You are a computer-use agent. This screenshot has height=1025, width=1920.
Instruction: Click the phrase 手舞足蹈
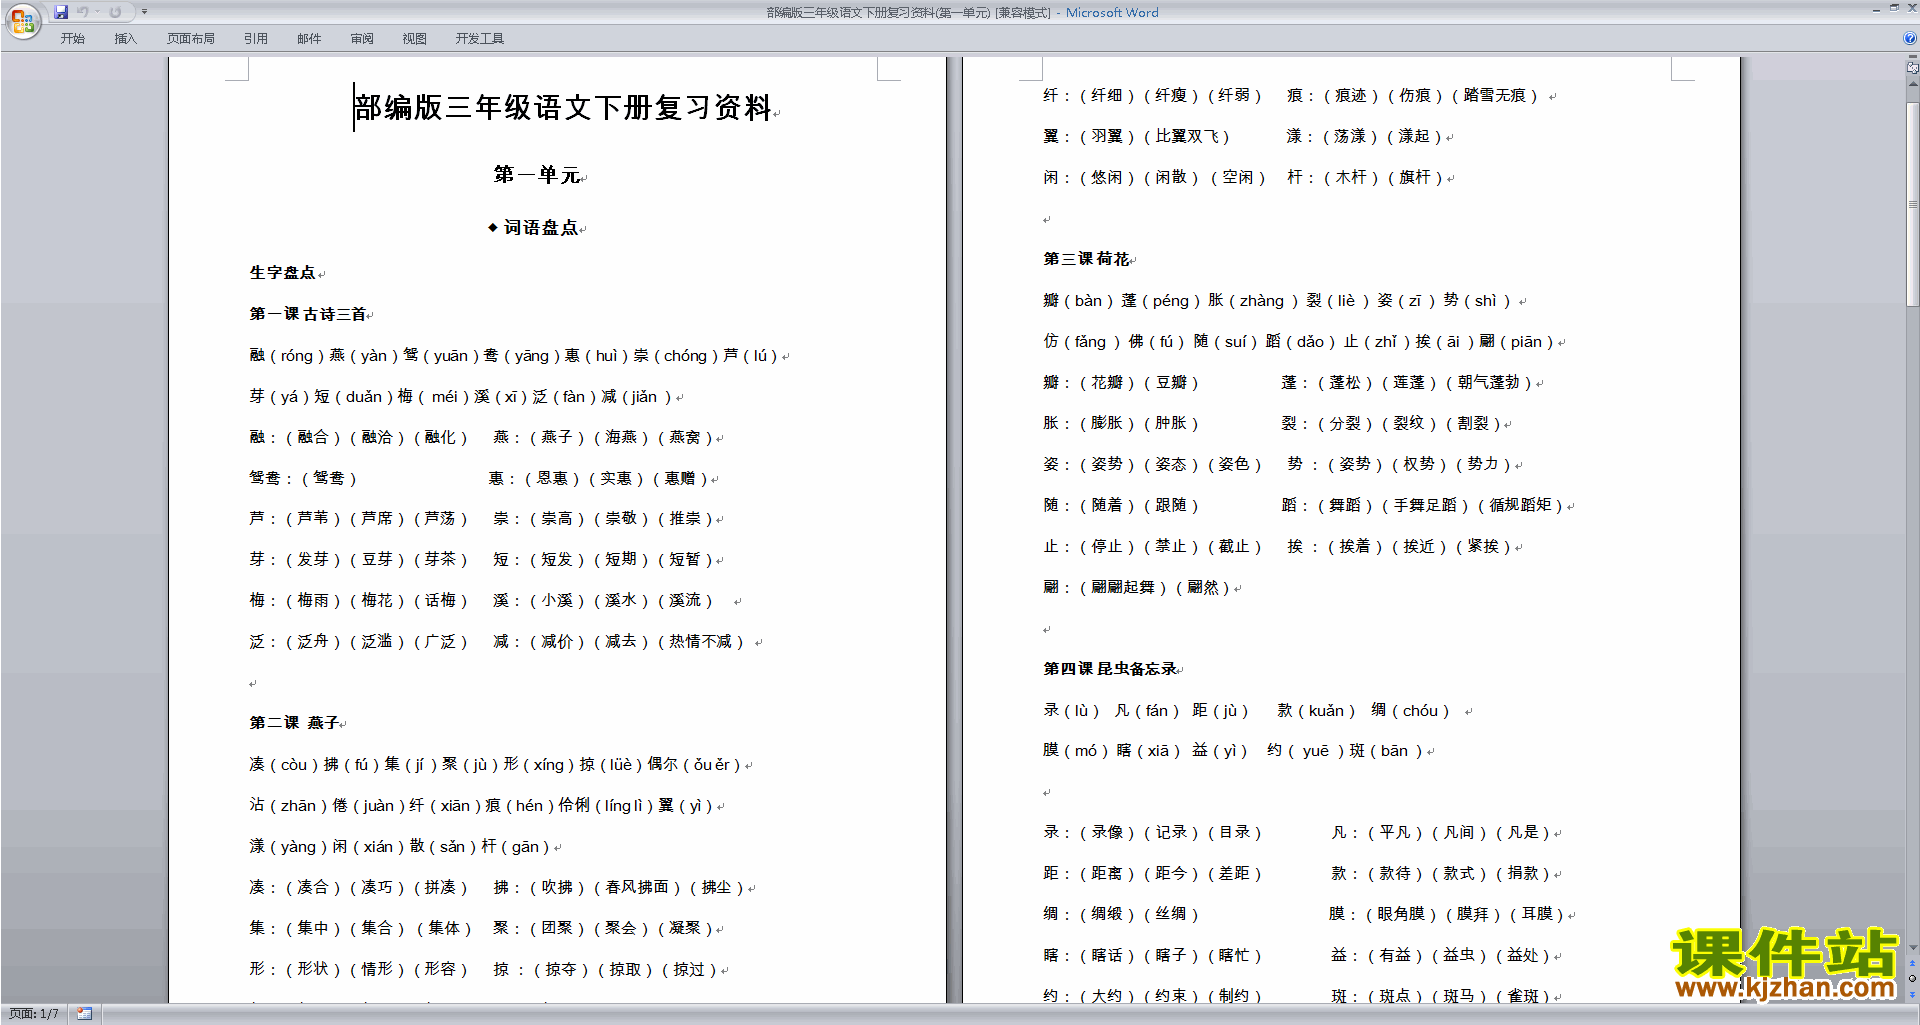coord(1425,506)
